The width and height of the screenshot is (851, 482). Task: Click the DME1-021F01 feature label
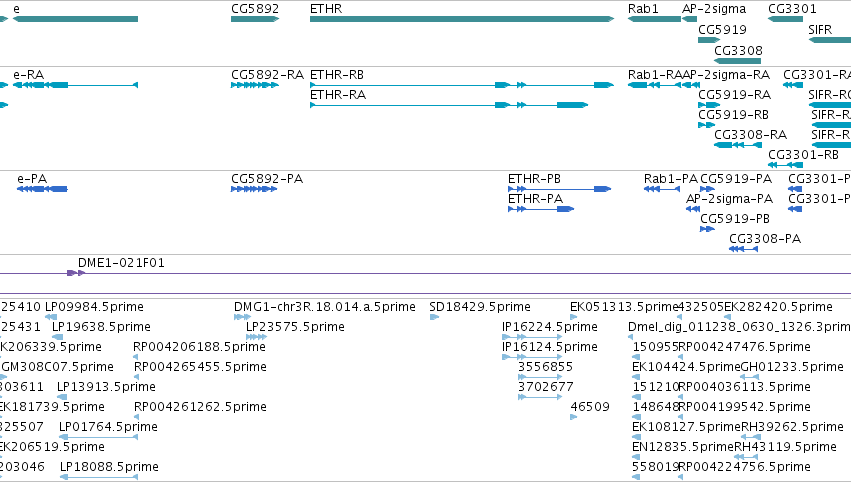121,263
